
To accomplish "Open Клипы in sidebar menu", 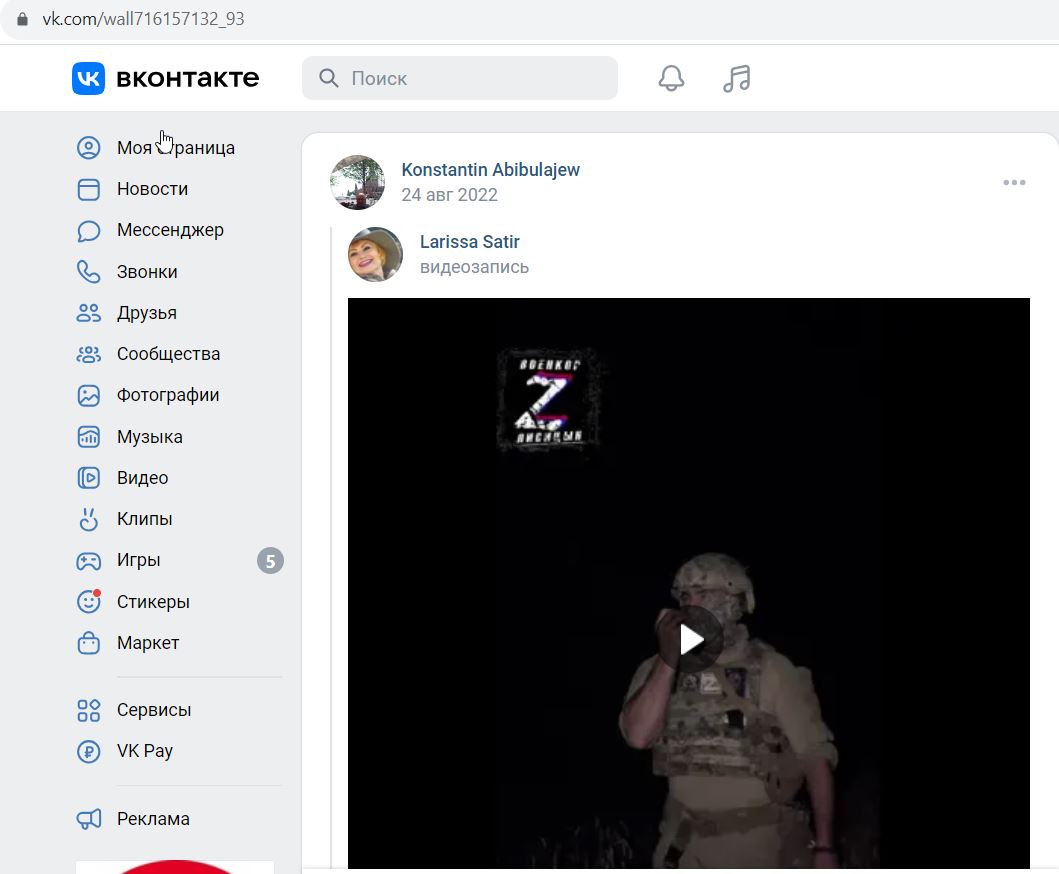I will tap(145, 519).
